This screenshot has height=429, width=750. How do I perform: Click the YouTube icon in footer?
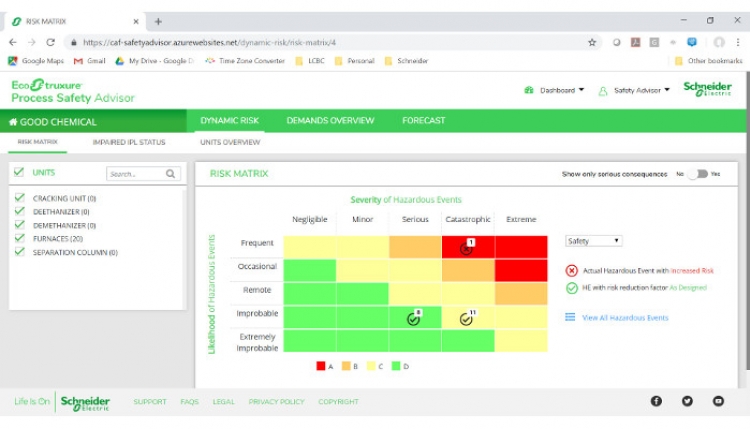point(718,401)
